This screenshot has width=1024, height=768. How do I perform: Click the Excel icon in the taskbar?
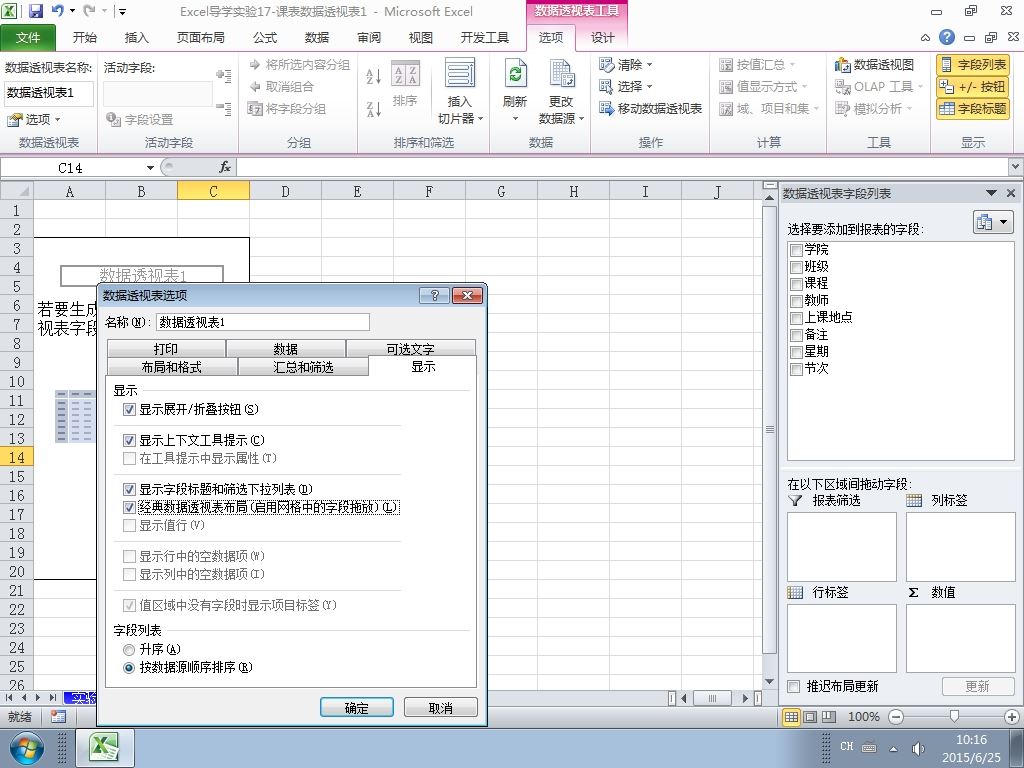[x=104, y=748]
